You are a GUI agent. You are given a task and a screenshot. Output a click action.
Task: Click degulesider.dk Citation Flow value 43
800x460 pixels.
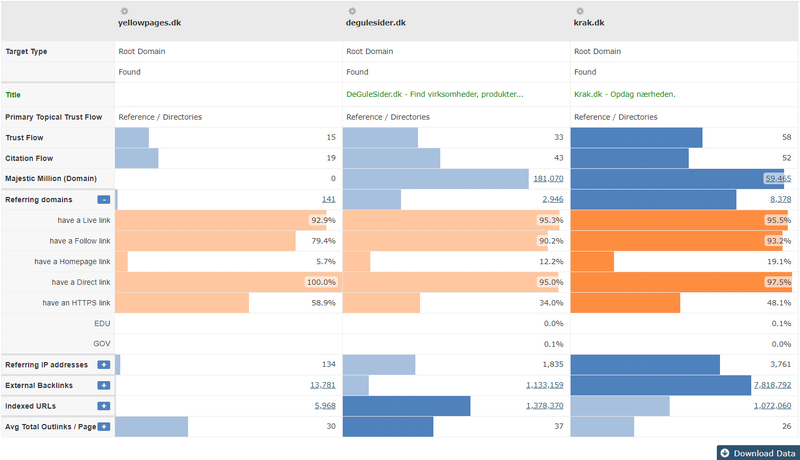coord(559,158)
